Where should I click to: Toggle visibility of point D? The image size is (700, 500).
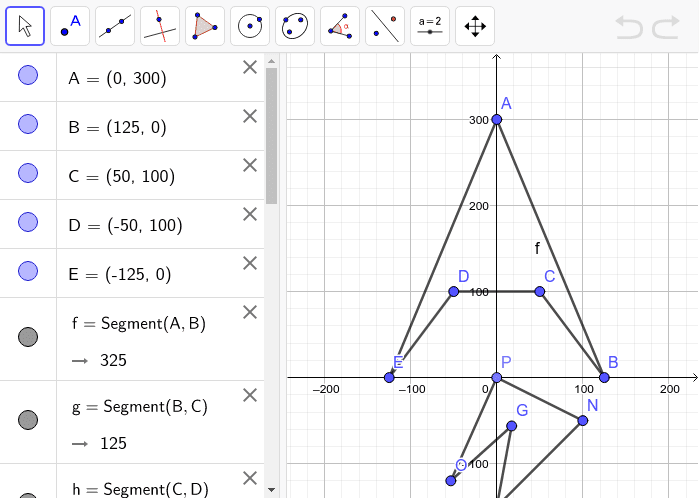click(28, 222)
